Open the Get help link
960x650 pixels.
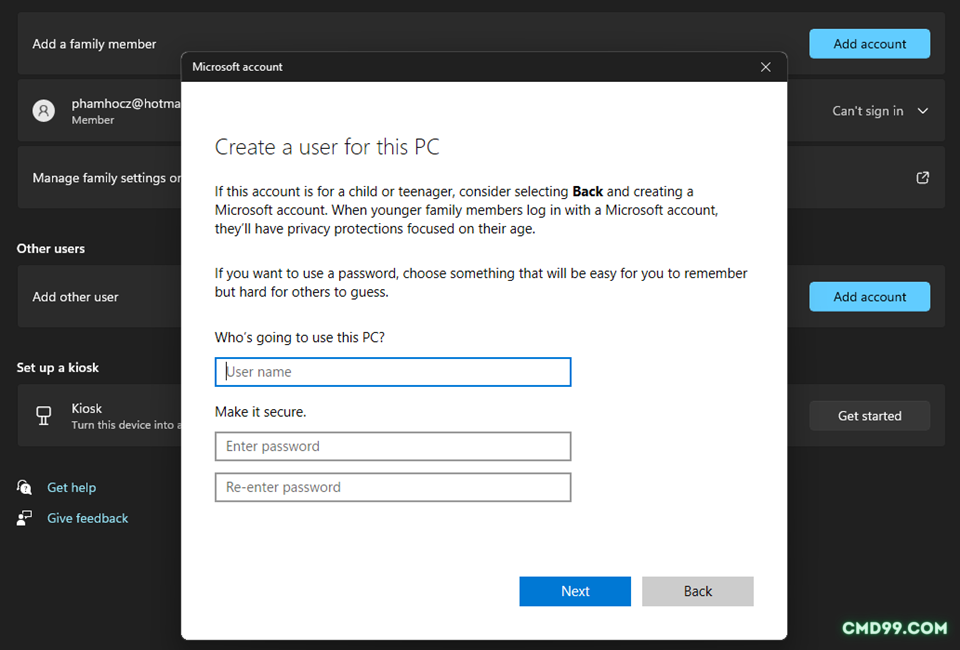[72, 488]
